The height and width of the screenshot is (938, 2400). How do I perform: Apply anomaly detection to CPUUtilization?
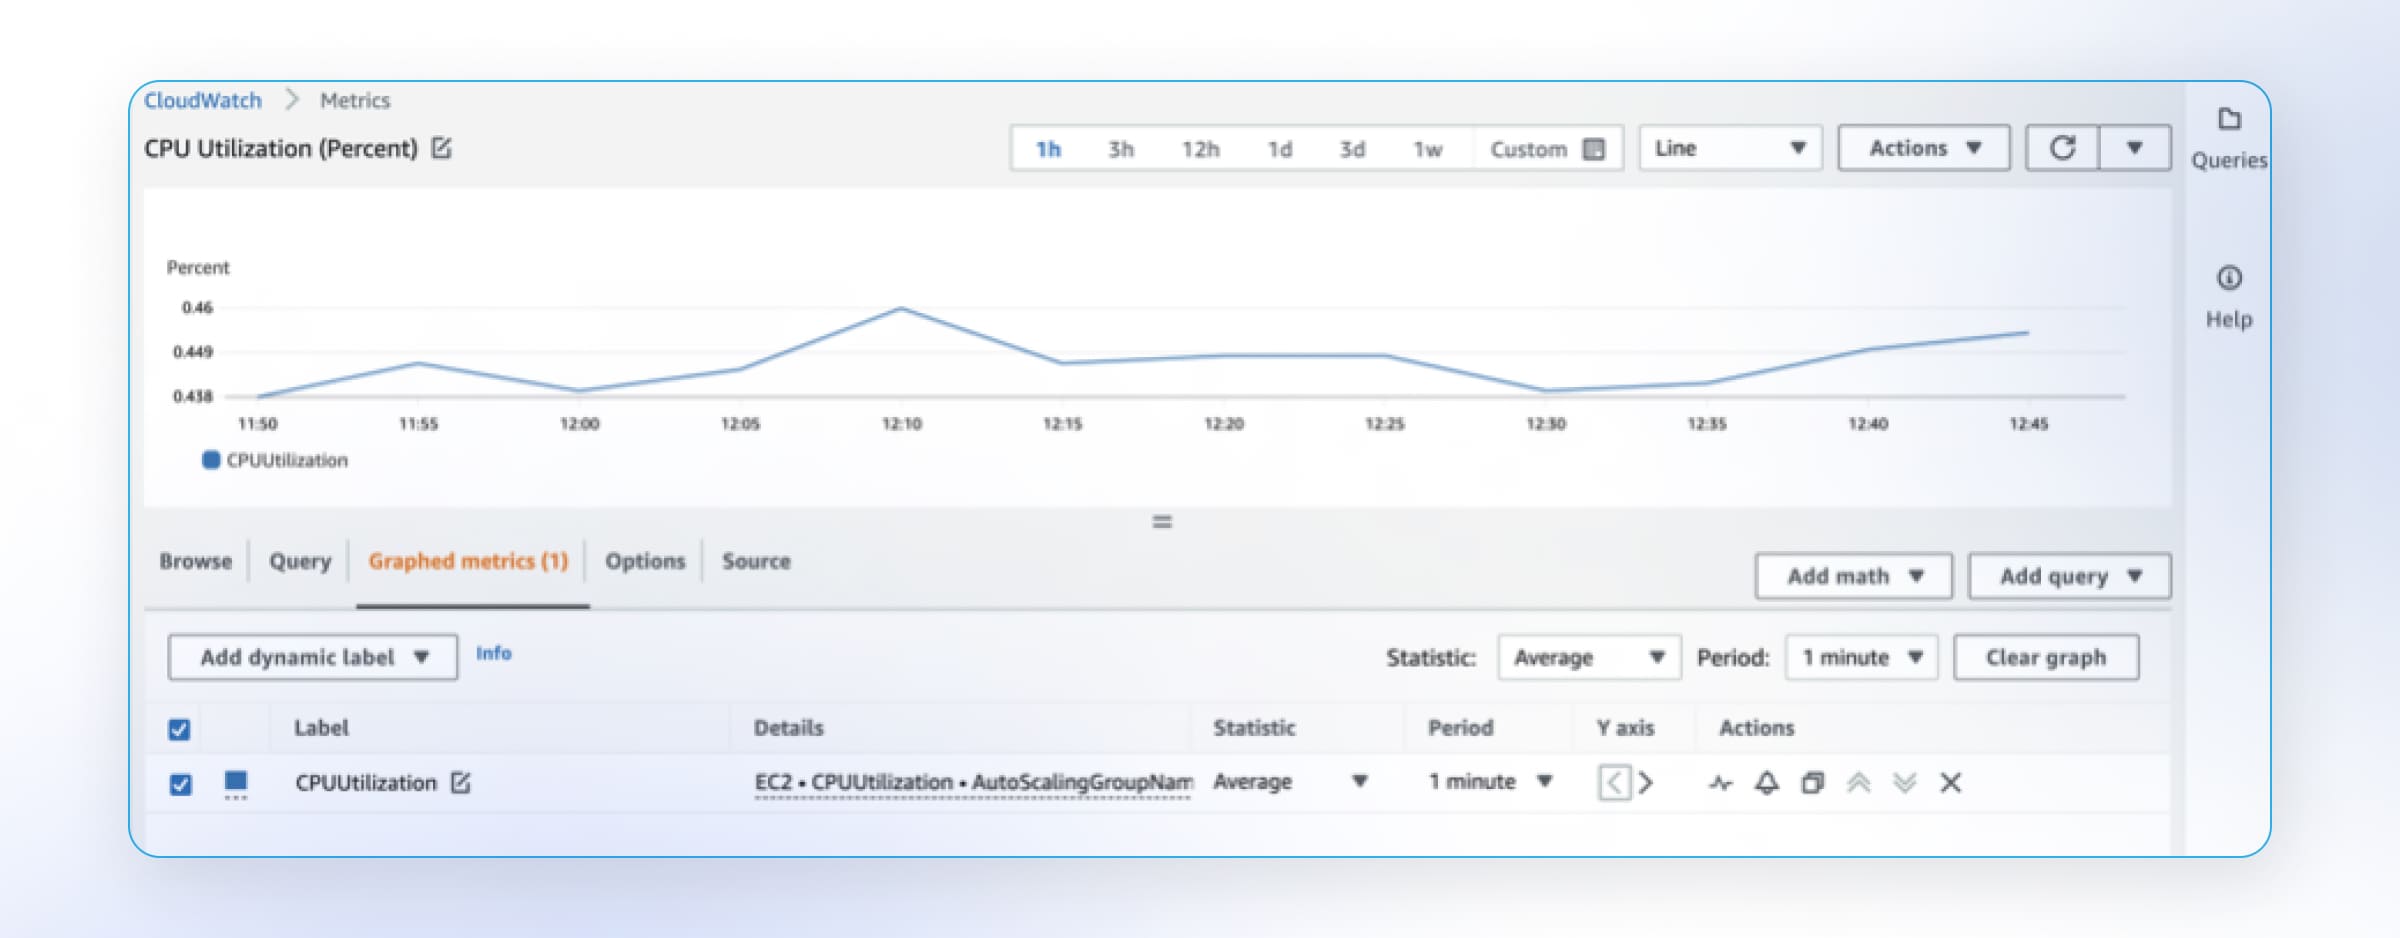[x=1720, y=783]
